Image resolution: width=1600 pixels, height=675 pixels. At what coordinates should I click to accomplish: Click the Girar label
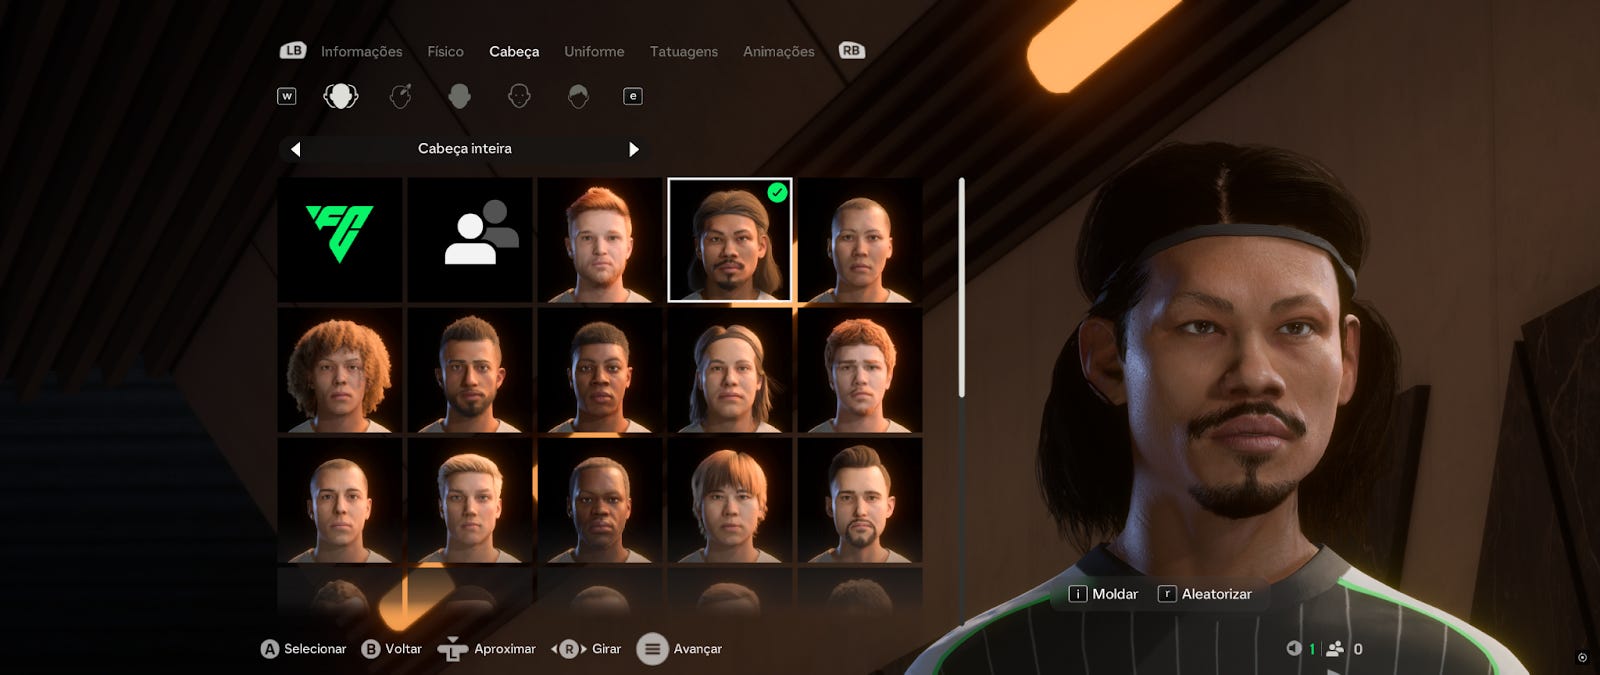point(606,649)
